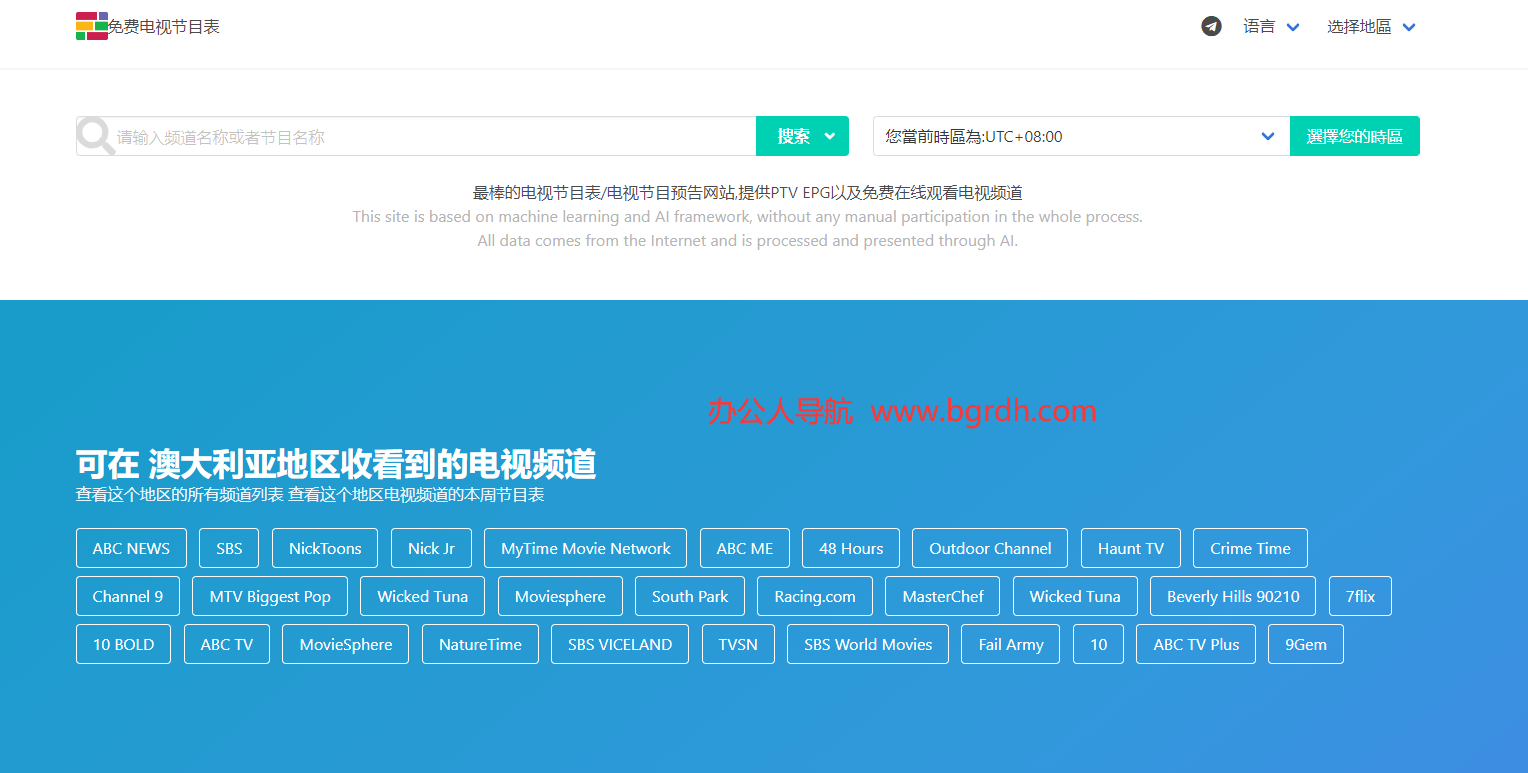The width and height of the screenshot is (1528, 773).
Task: Click the colorful site logo icon
Action: point(92,27)
